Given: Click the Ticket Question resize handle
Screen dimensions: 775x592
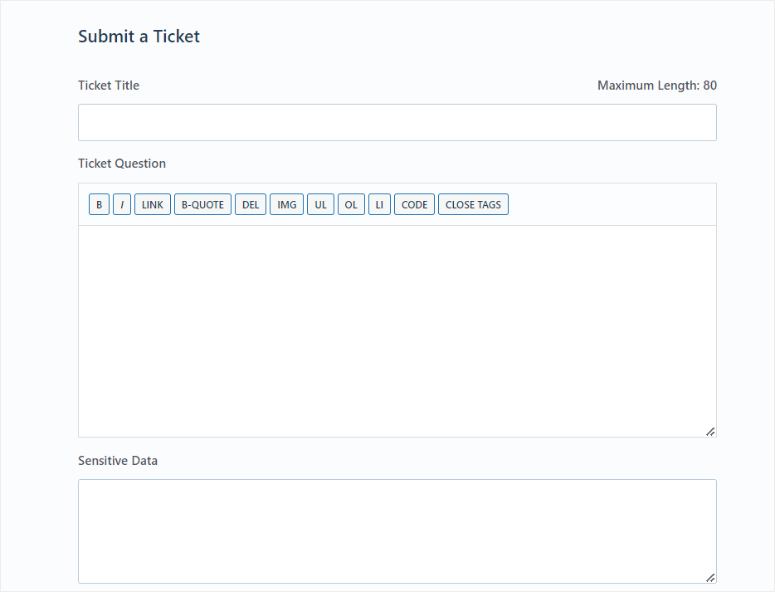Looking at the screenshot, I should coord(710,431).
